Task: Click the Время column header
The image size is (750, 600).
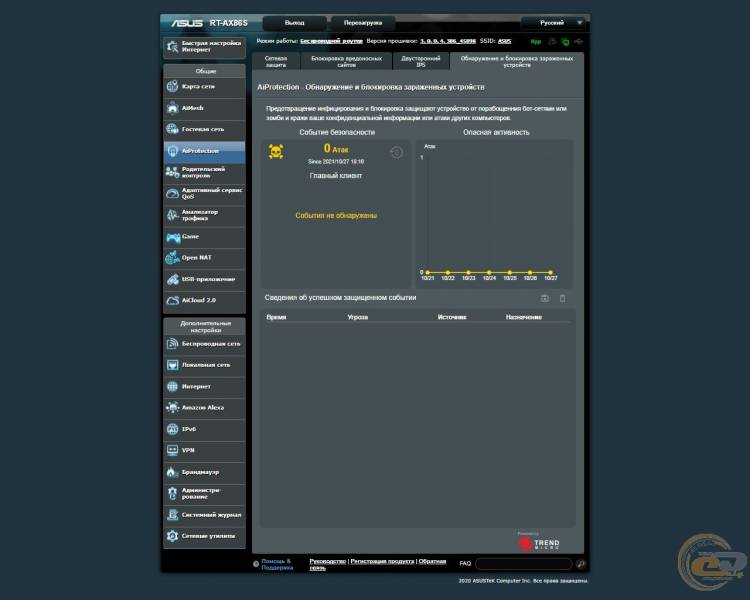Action: click(x=276, y=317)
